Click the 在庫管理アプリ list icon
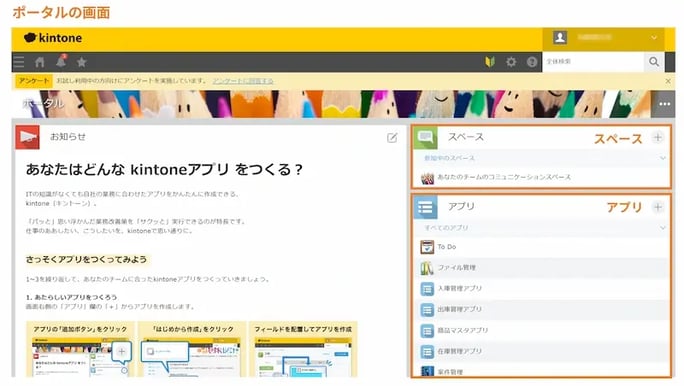The image size is (684, 386). point(427,352)
